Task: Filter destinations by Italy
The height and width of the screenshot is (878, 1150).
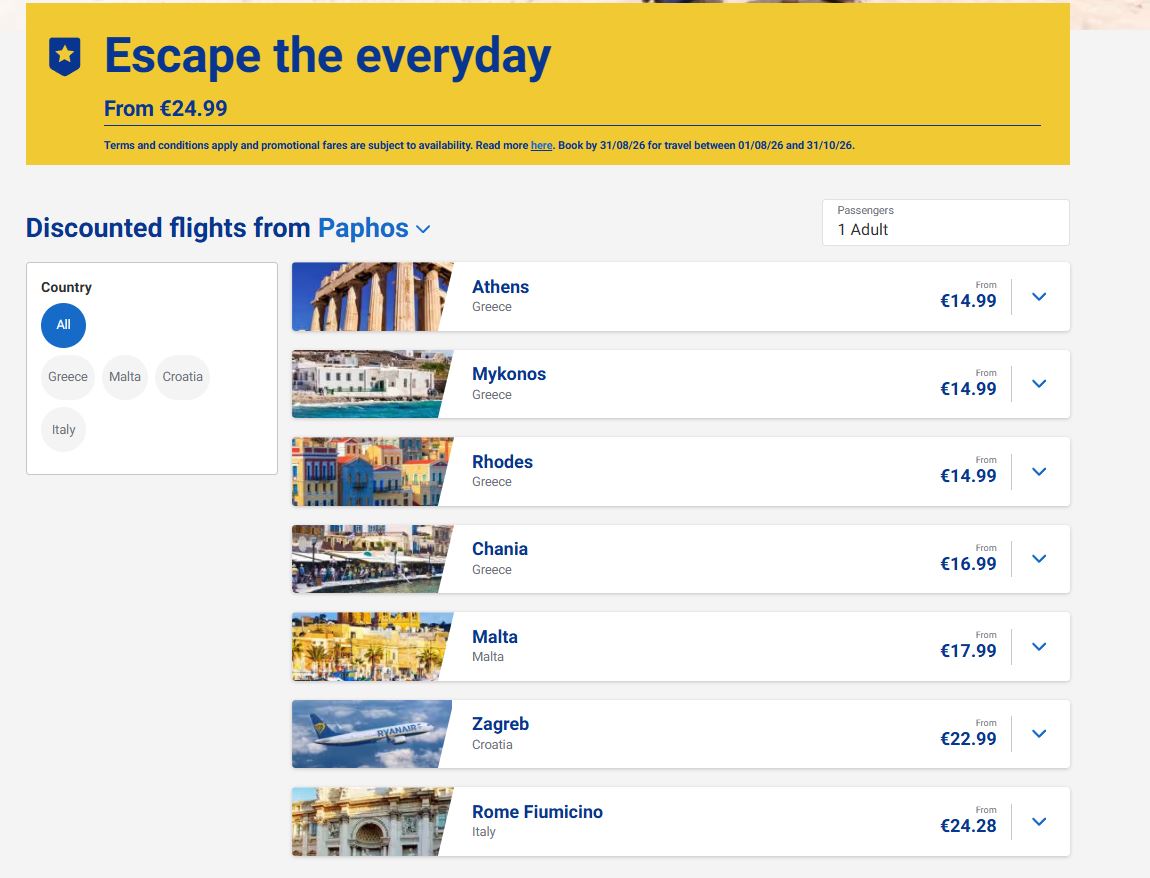Action: (x=63, y=430)
